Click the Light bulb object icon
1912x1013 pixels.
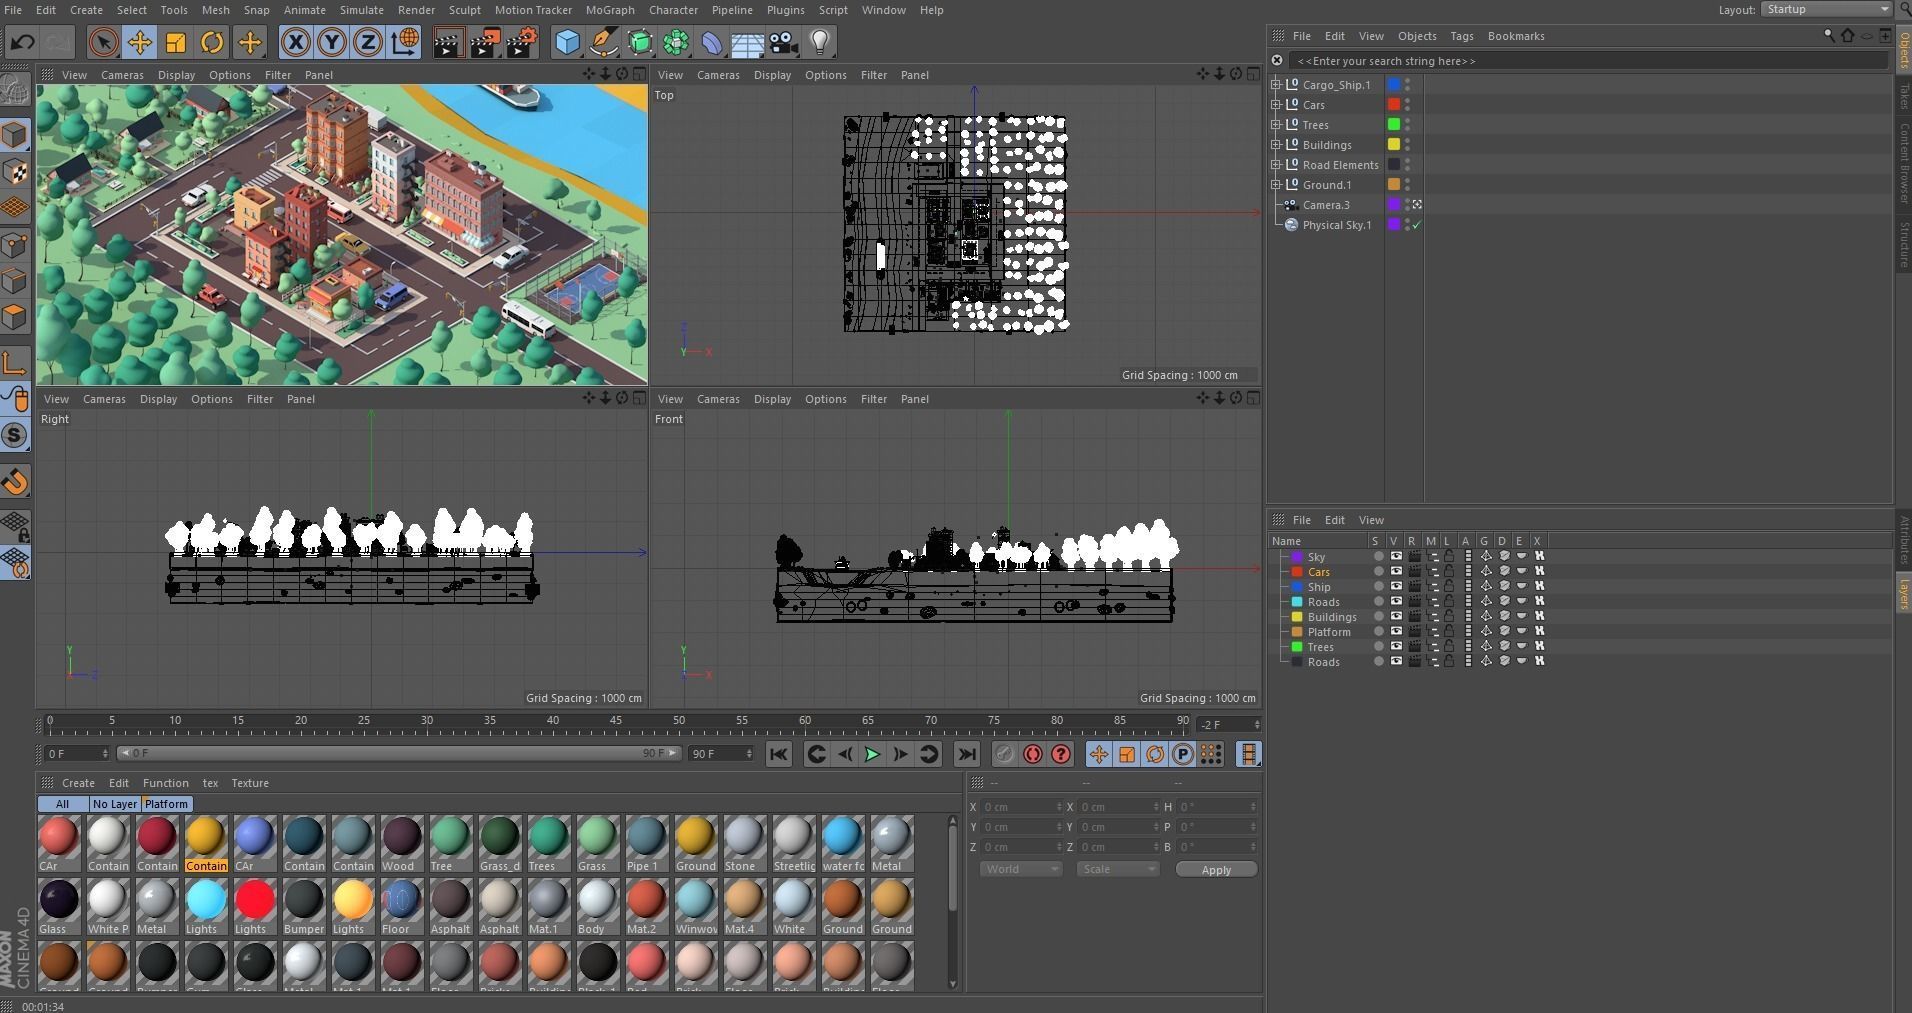[x=820, y=42]
